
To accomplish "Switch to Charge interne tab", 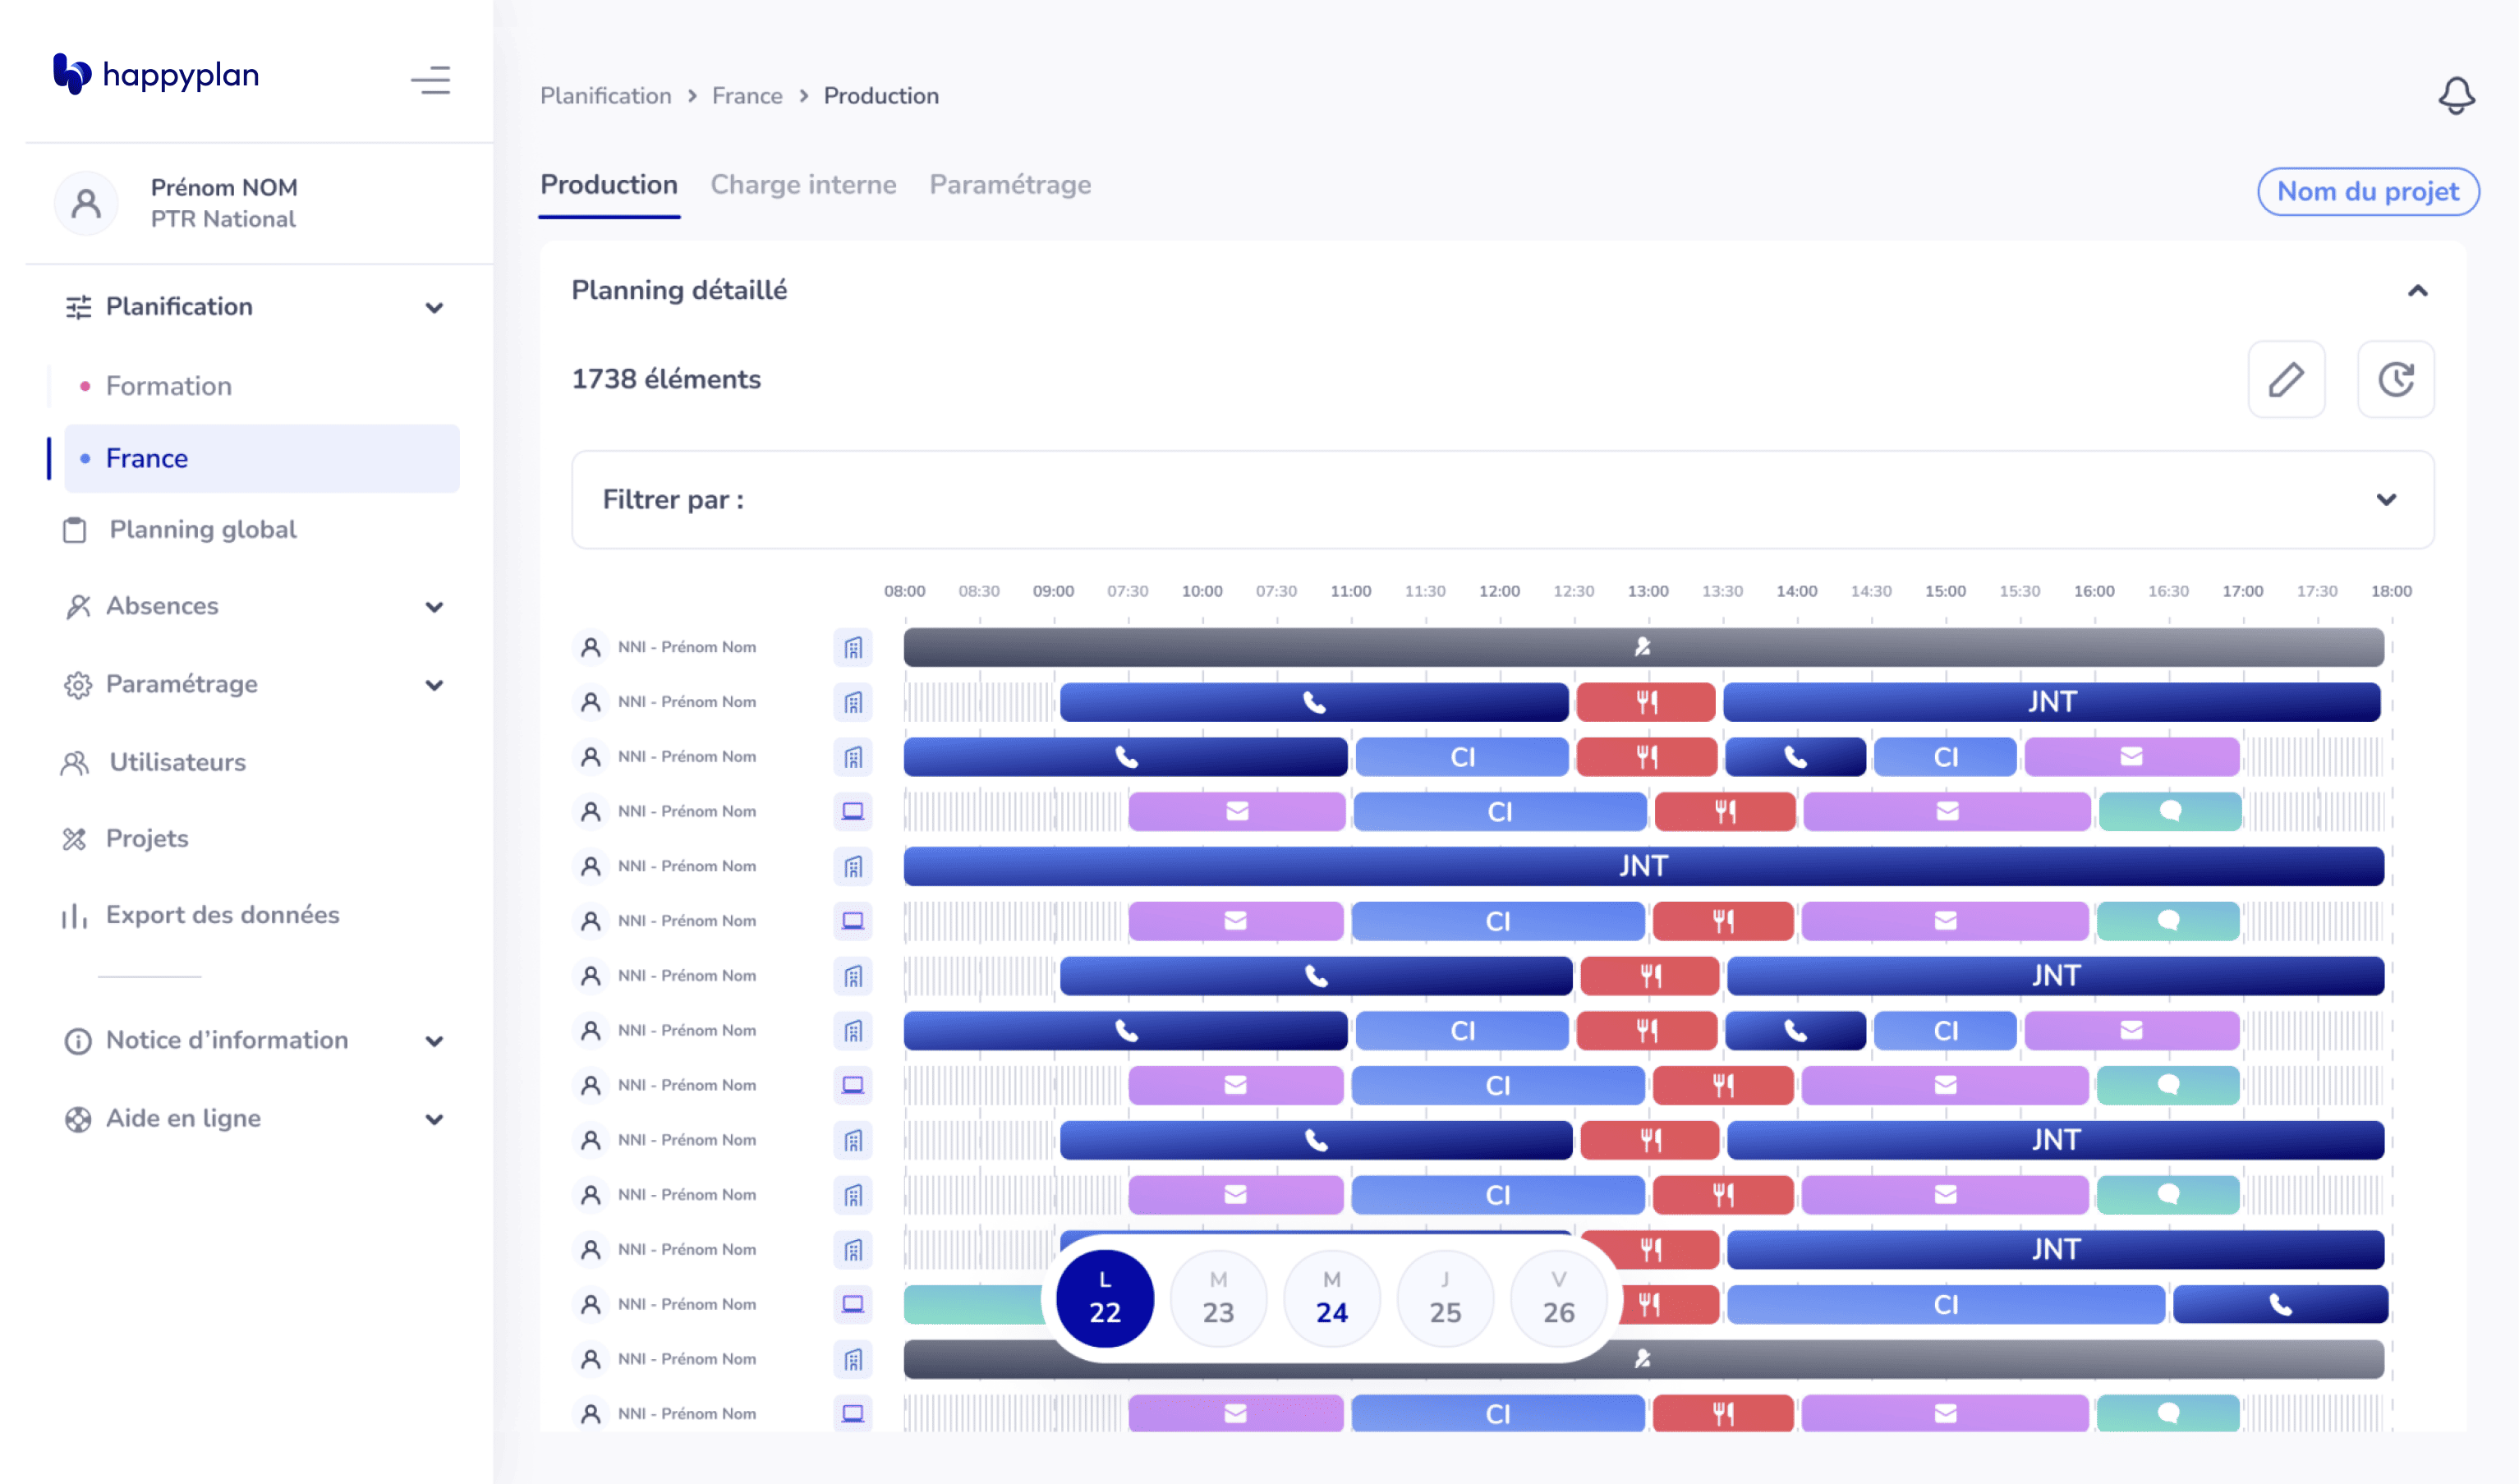I will click(x=803, y=185).
